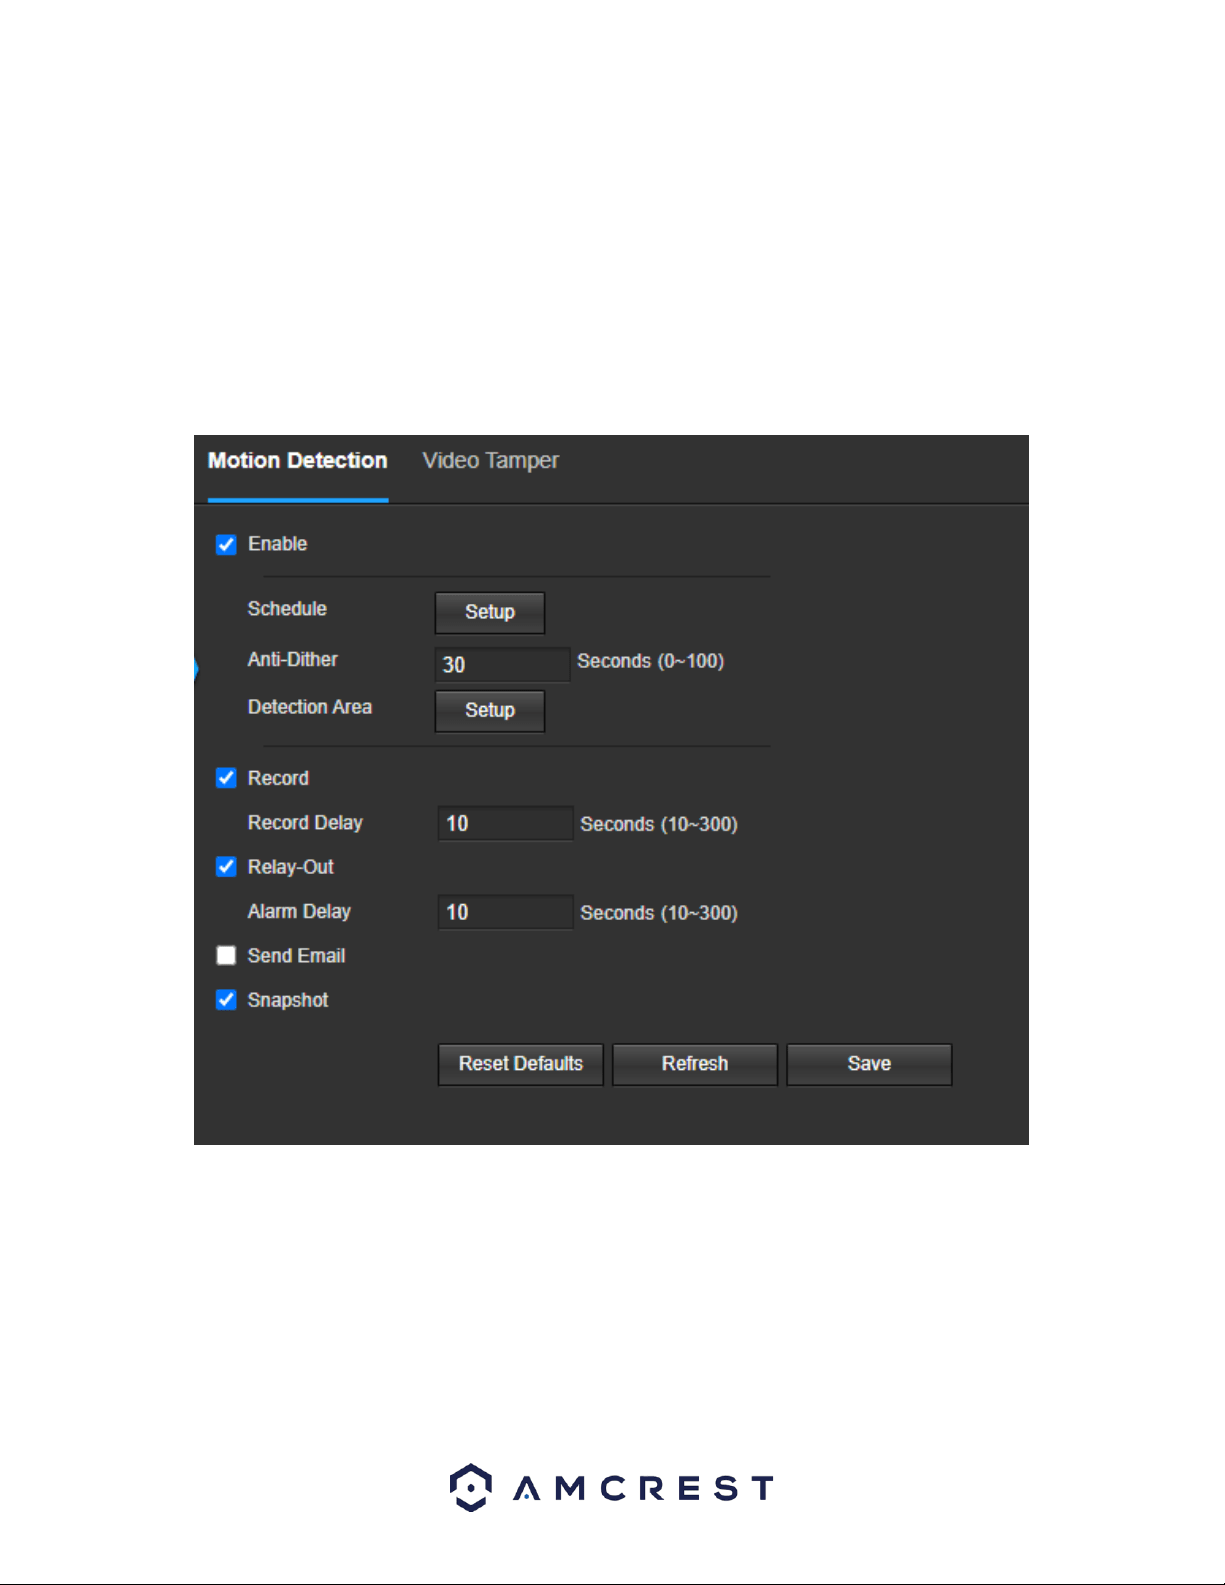Switch to the Motion Detection tab
This screenshot has height=1585, width=1225.
pos(297,461)
